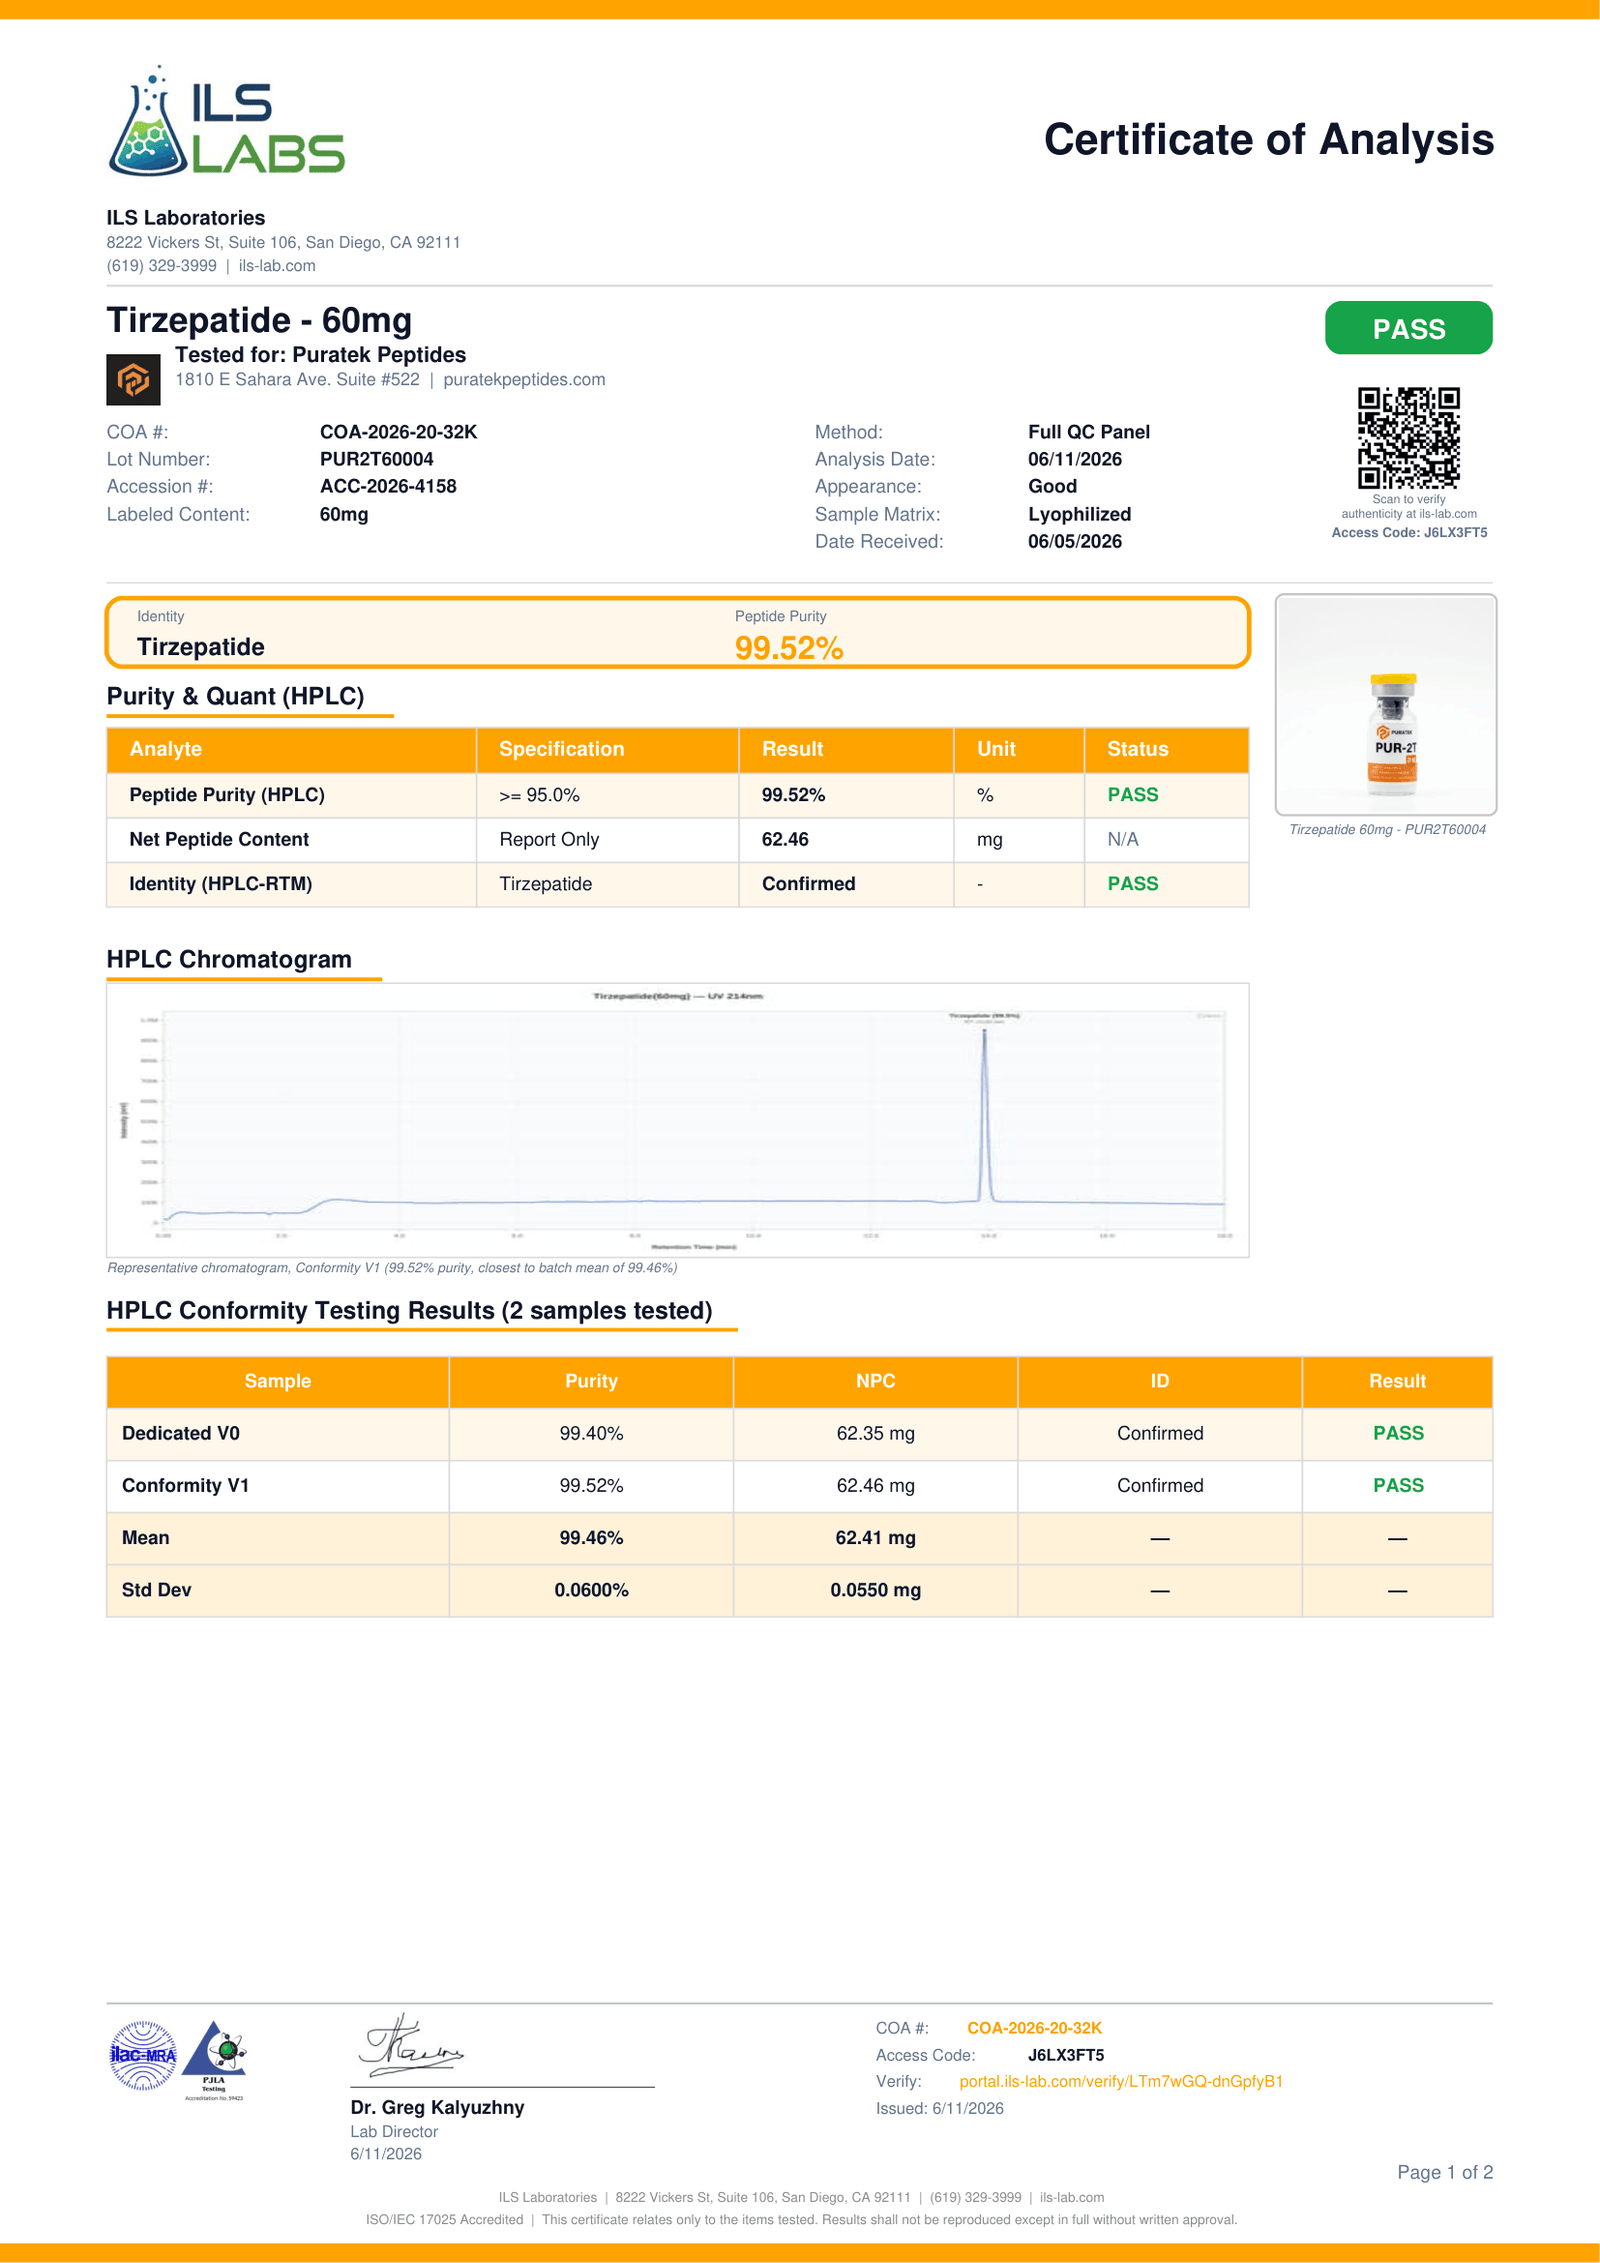Click PASS result in the Dedicated V0 row
Viewport: 1600px width, 2263px height.
1398,1433
